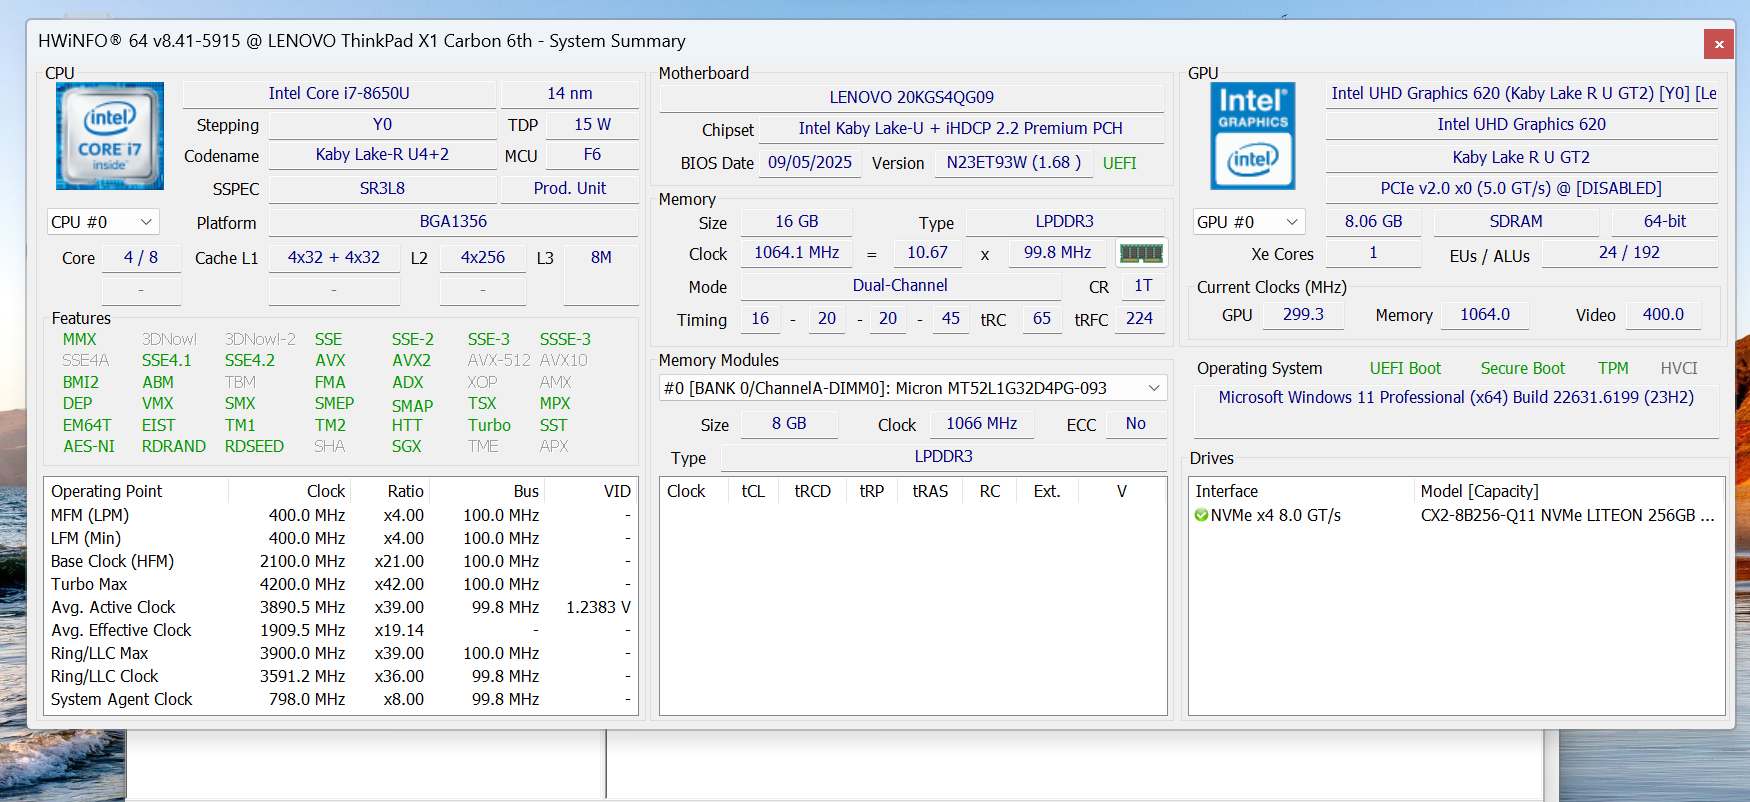Click the module Clock value 1066 MHz
Image resolution: width=1750 pixels, height=802 pixels.
[x=982, y=424]
